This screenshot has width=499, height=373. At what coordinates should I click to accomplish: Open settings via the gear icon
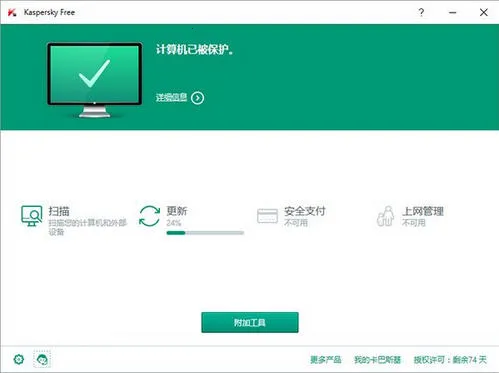pos(19,359)
